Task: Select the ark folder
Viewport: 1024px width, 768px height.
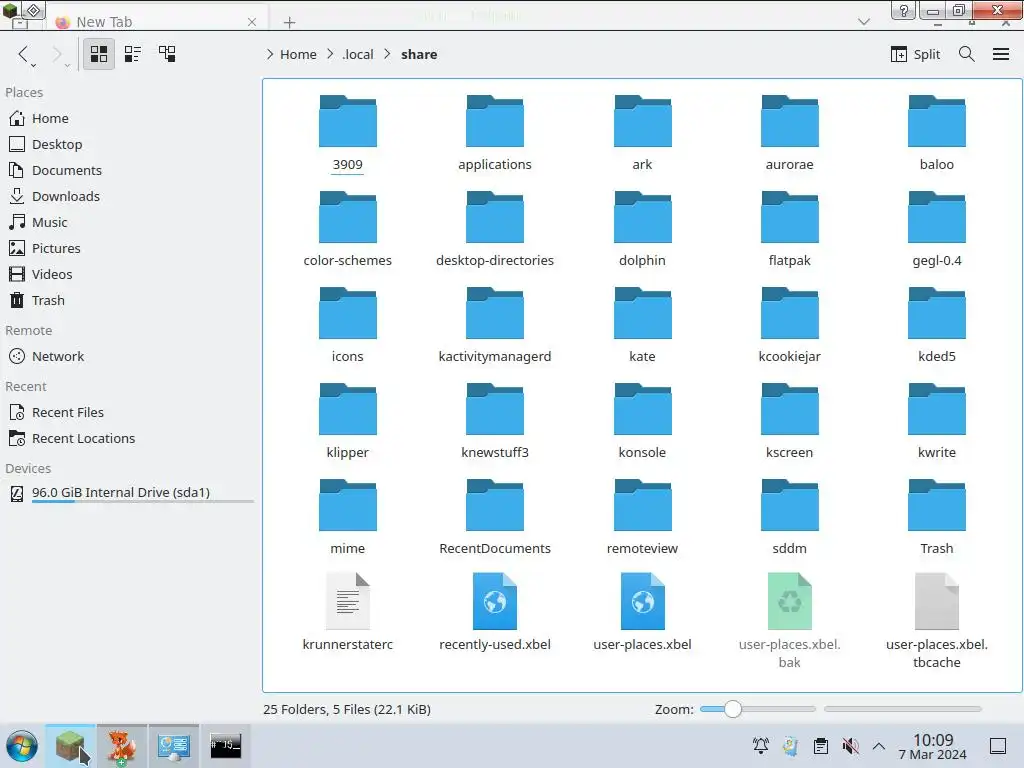Action: point(642,134)
